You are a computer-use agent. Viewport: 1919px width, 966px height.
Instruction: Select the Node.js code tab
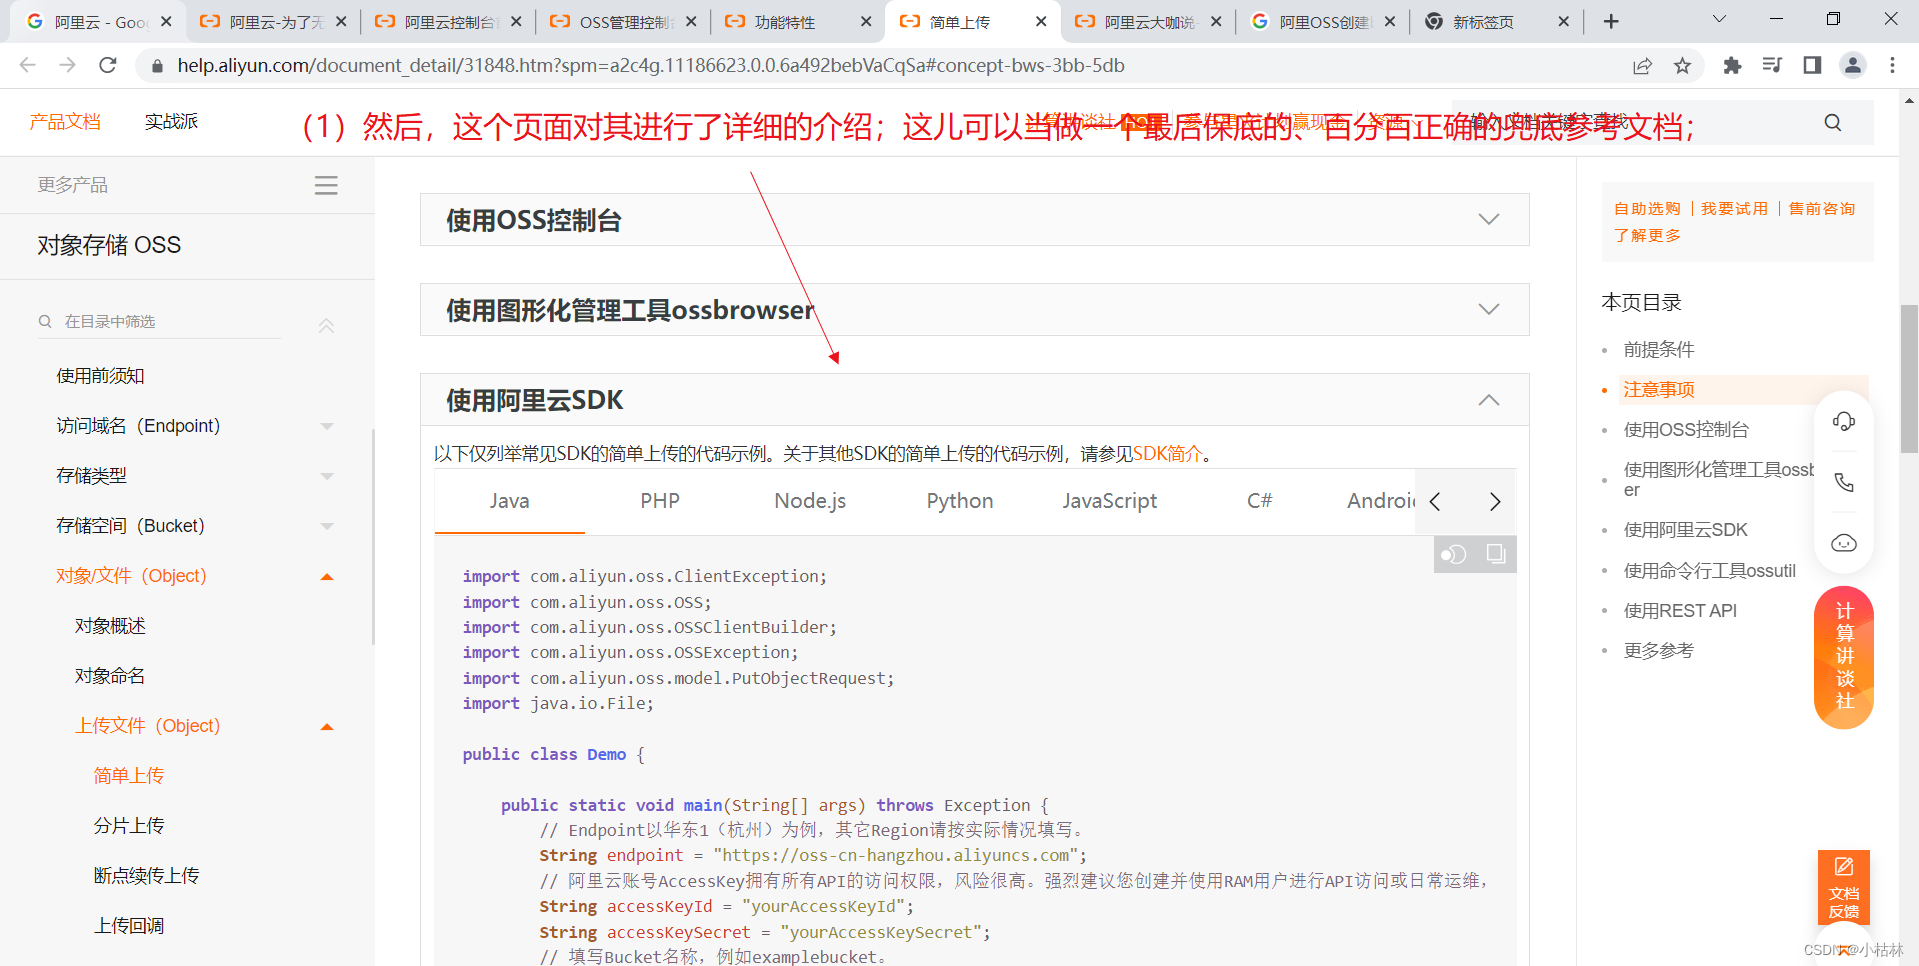pyautogui.click(x=810, y=501)
